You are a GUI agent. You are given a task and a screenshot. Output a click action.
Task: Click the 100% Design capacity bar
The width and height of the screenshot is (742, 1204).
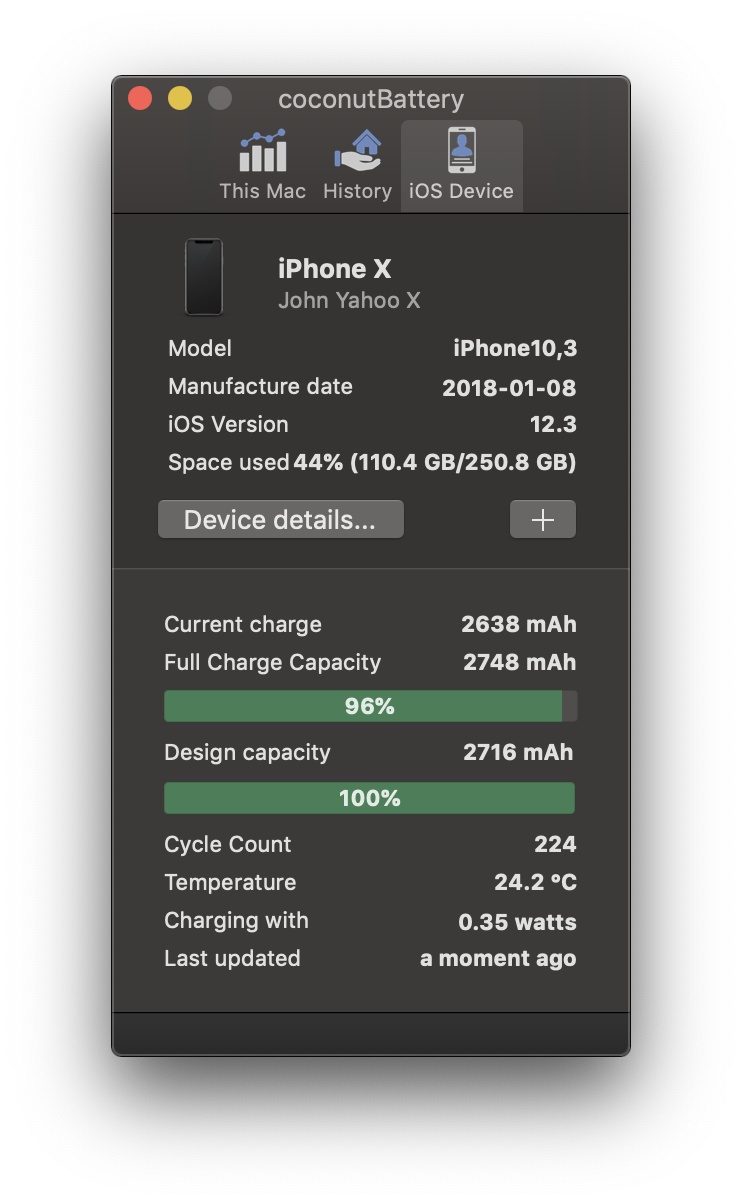pos(370,797)
